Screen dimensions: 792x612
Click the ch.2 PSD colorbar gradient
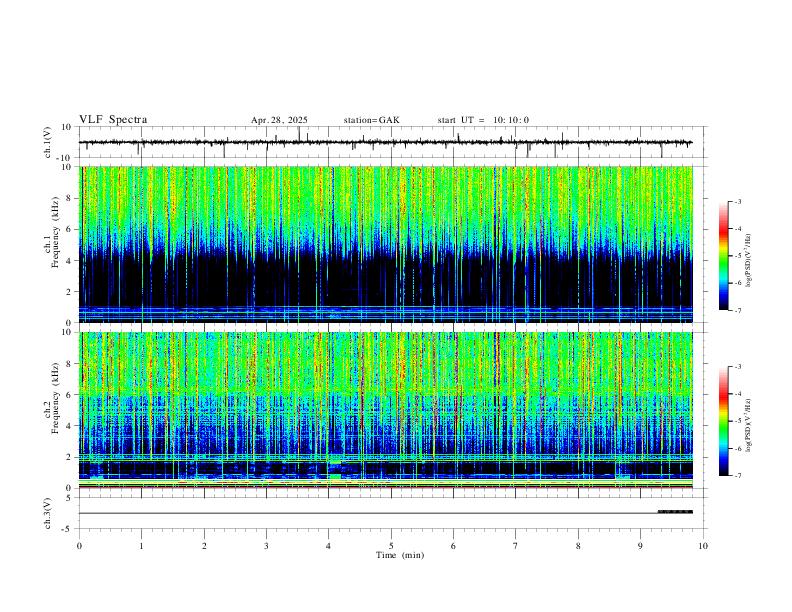point(723,421)
